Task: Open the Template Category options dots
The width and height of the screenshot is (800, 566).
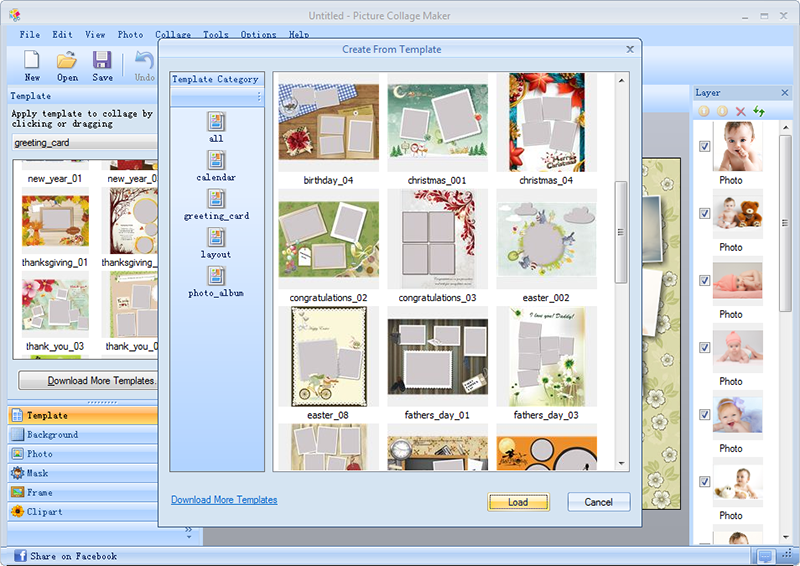Action: point(259,97)
